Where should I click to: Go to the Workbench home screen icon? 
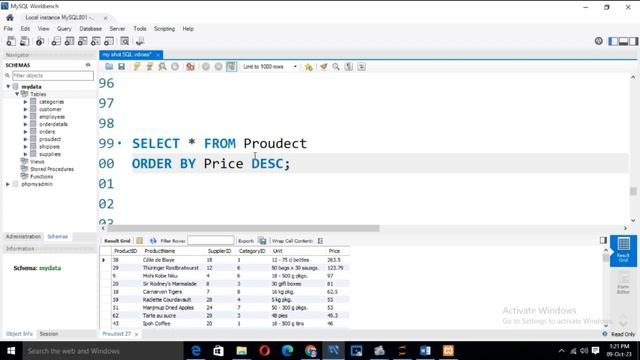pos(10,18)
